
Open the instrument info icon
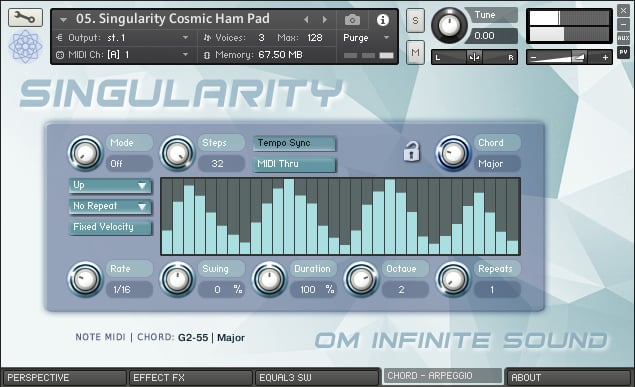[x=383, y=19]
